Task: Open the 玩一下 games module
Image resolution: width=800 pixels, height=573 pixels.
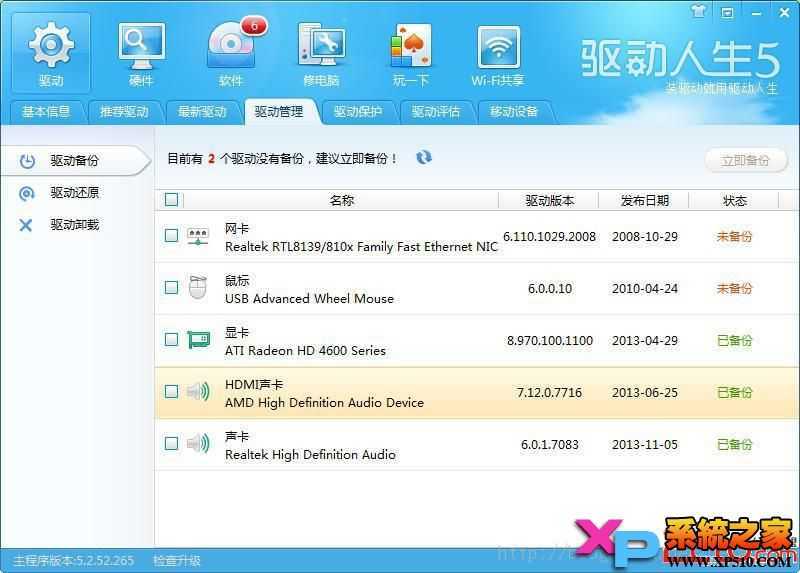Action: (411, 54)
